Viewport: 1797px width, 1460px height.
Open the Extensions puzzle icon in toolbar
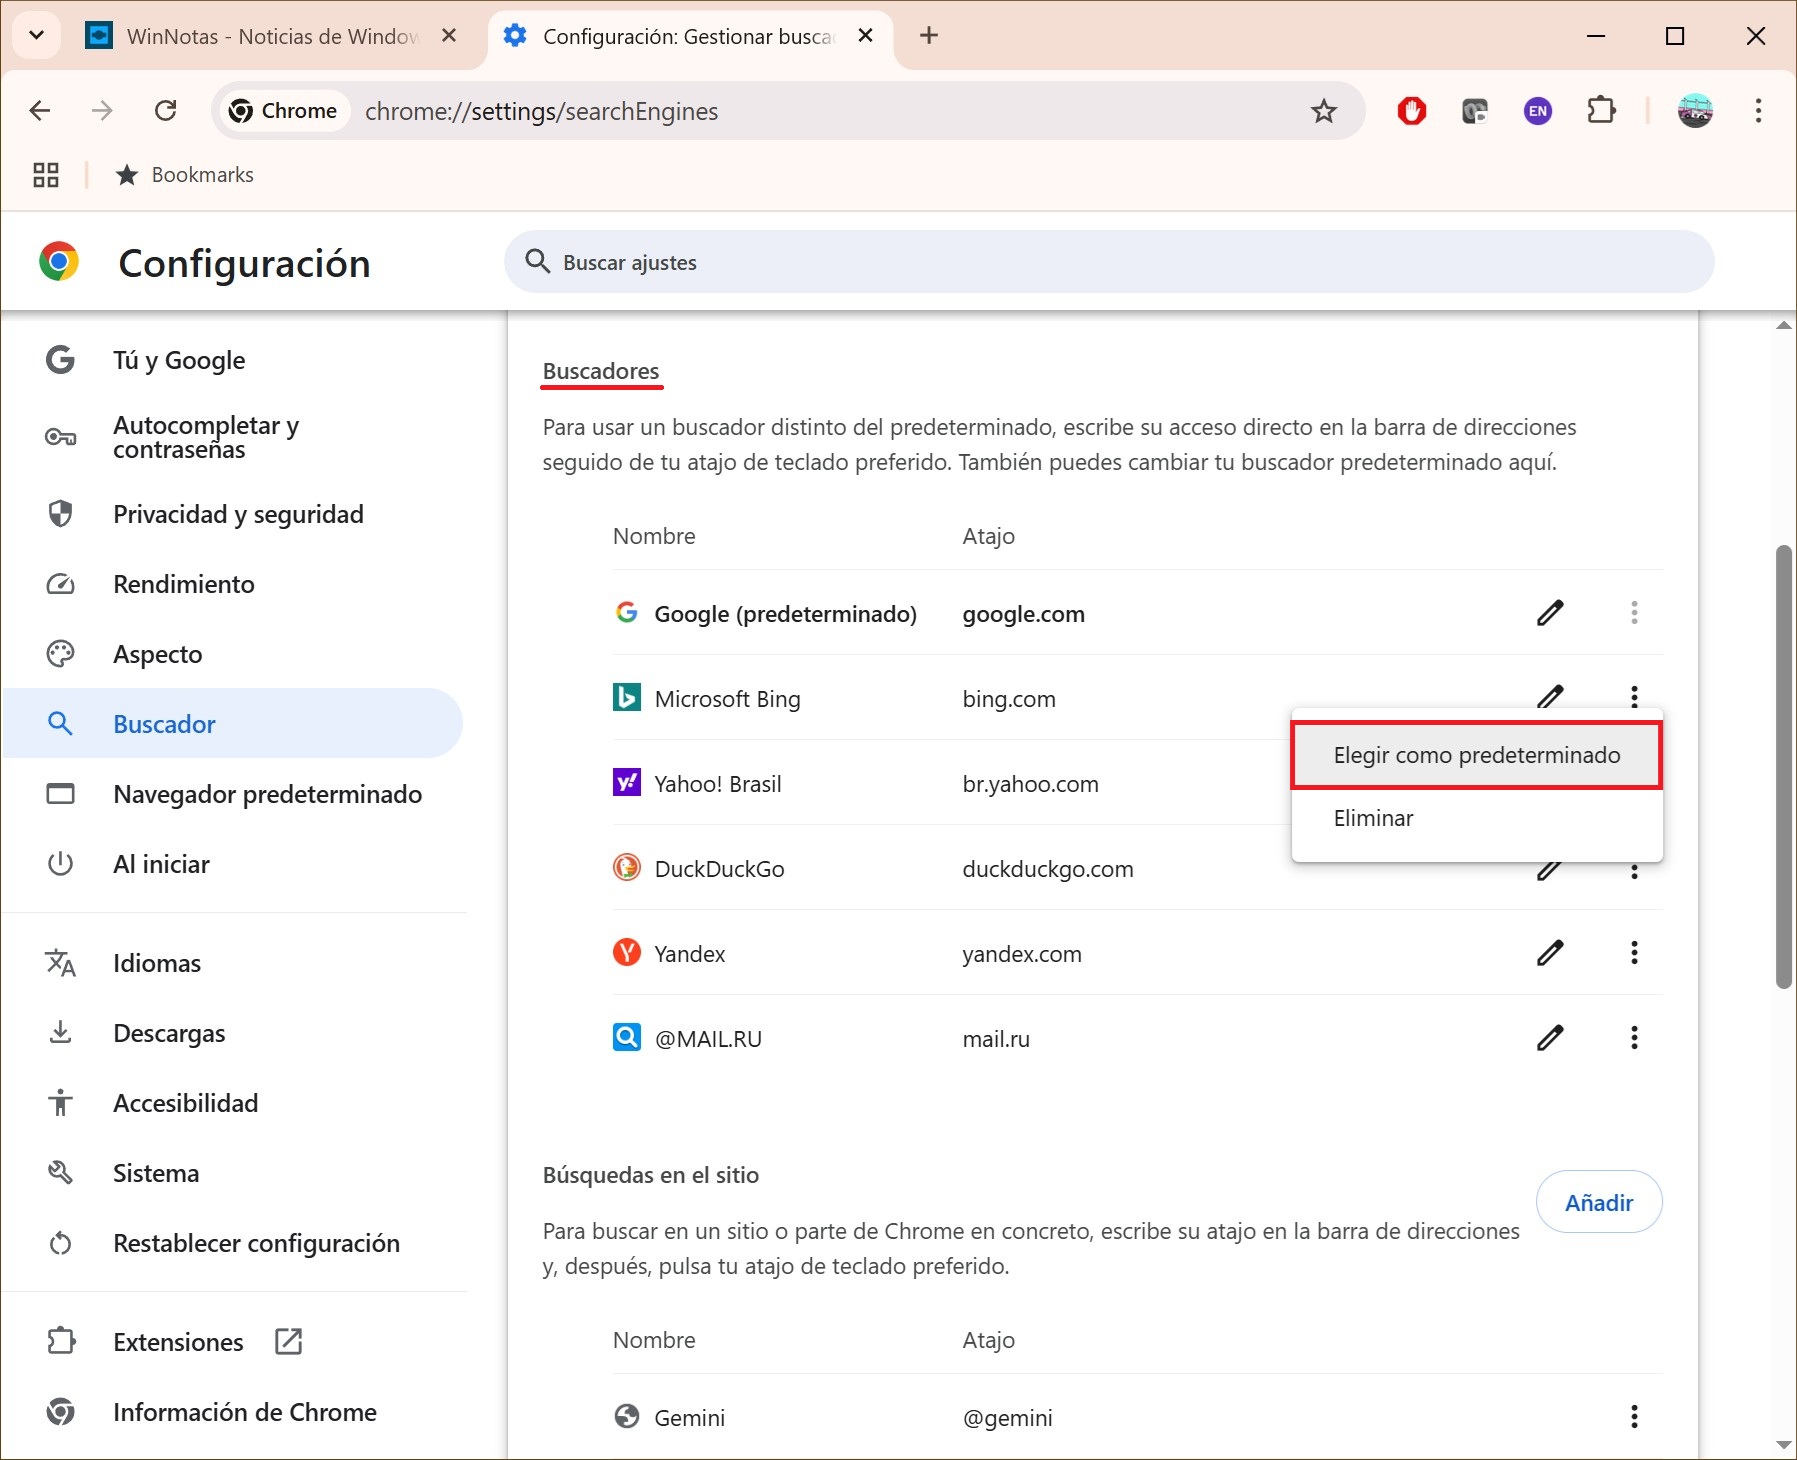coord(1602,111)
